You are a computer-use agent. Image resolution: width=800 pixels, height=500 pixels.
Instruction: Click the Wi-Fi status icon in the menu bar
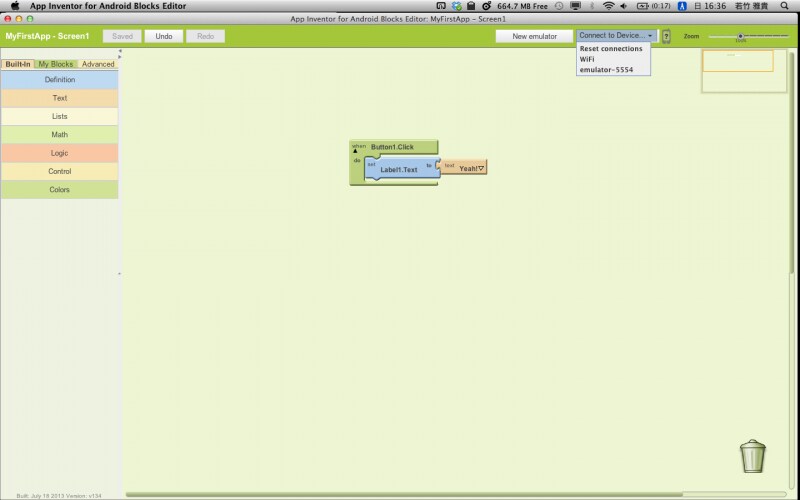607,5
